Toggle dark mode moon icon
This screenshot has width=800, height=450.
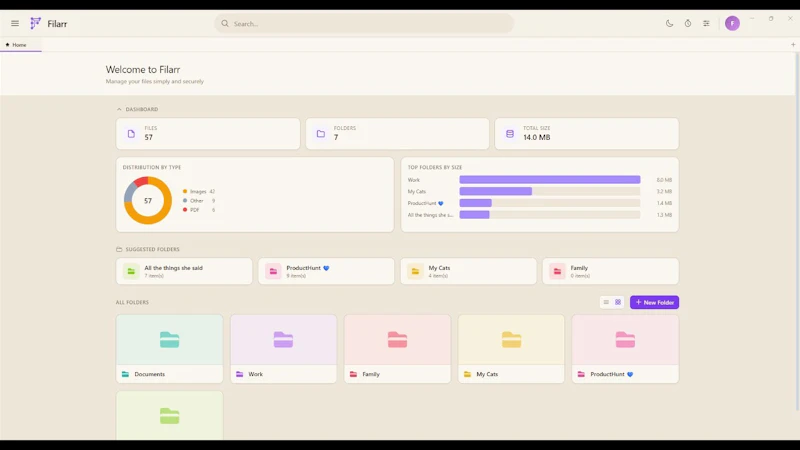pyautogui.click(x=669, y=23)
